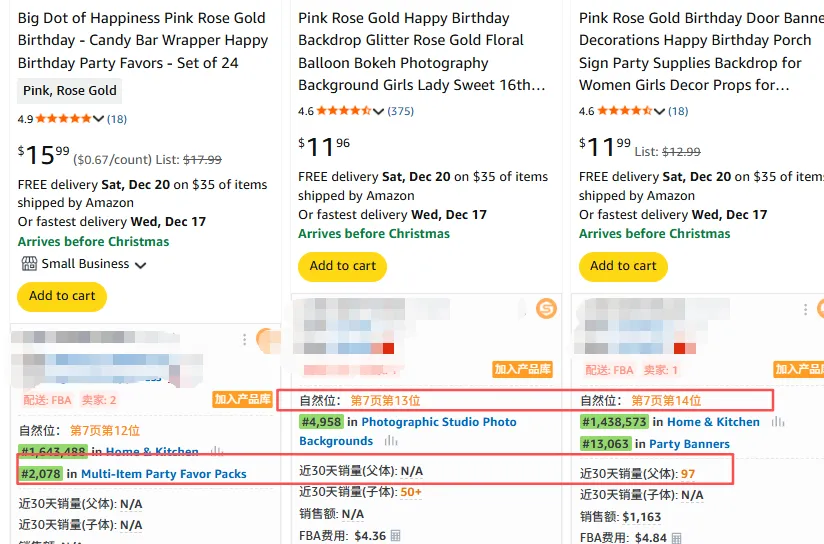Image resolution: width=824 pixels, height=544 pixels.
Task: Open three-dot menu in first seller panel
Action: [244, 340]
